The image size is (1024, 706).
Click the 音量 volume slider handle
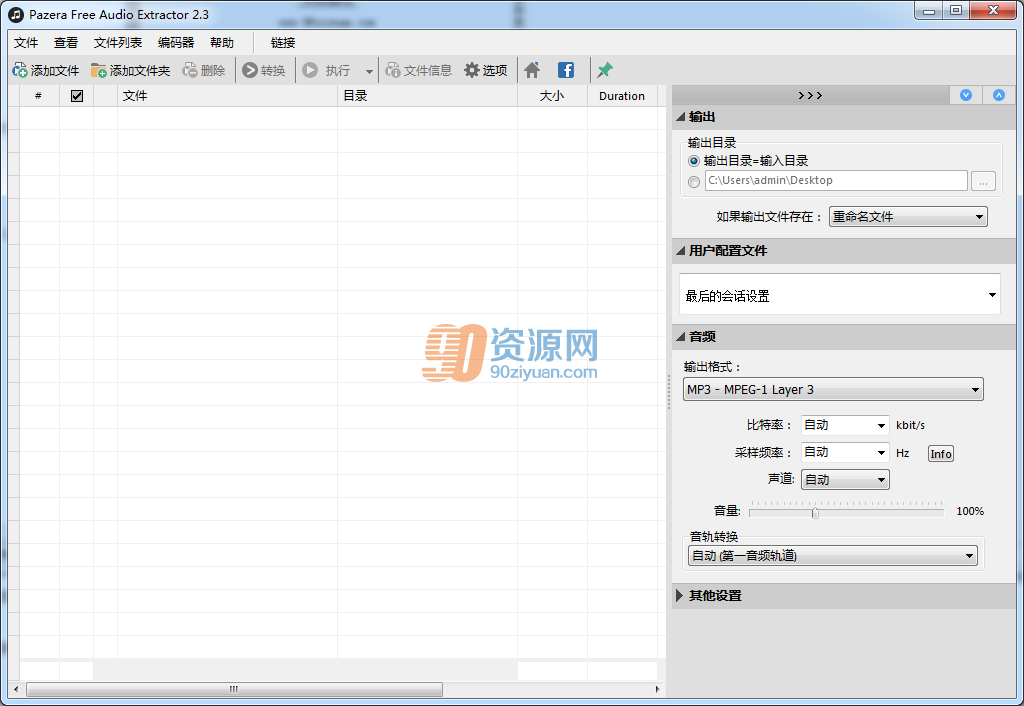[x=815, y=513]
